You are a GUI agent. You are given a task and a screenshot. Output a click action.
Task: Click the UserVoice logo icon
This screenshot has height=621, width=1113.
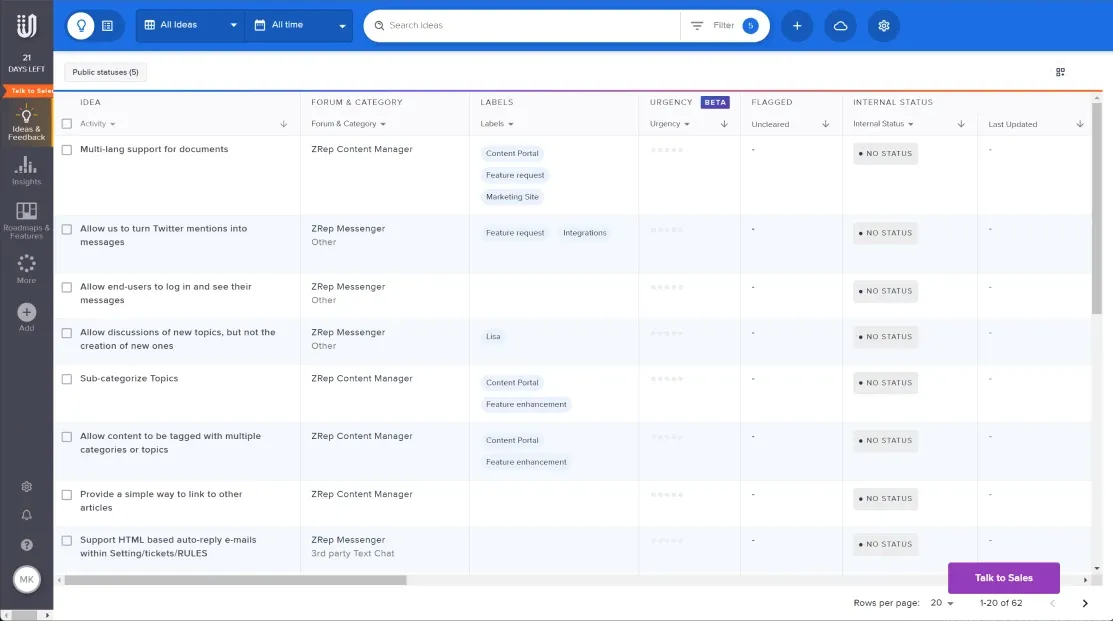26,26
